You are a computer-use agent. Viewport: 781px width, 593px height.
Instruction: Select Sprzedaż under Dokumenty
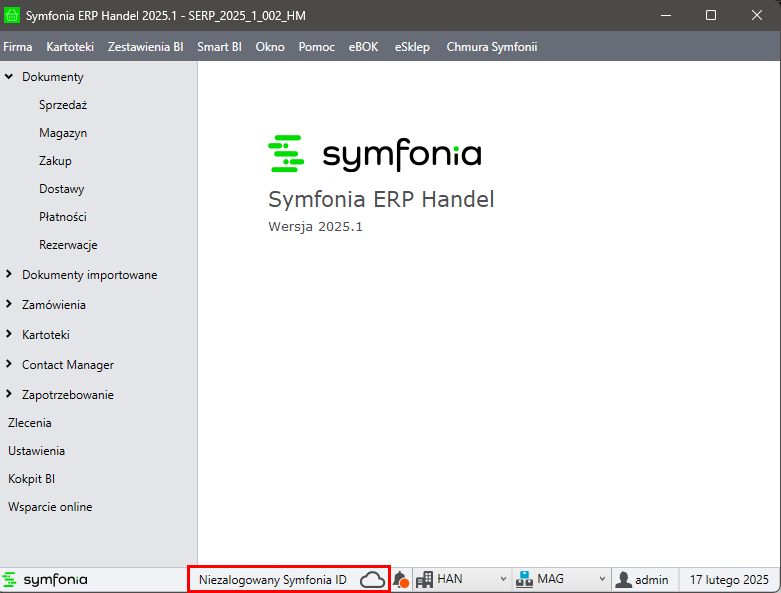pos(63,105)
